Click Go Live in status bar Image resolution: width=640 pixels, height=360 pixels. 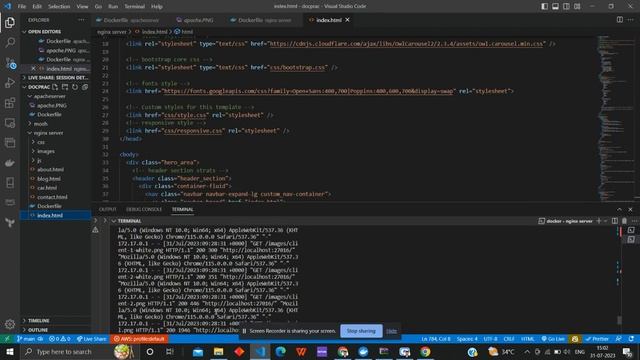(x=553, y=339)
